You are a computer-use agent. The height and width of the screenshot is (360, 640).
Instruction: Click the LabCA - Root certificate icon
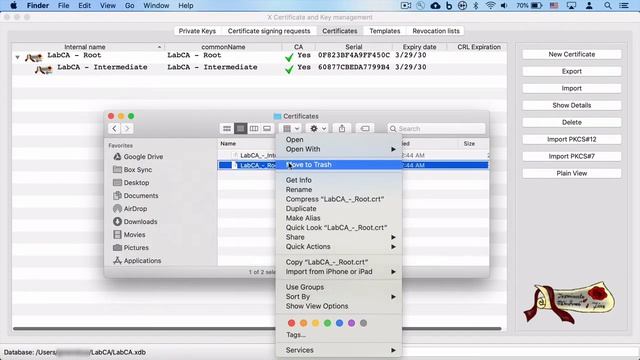34,57
